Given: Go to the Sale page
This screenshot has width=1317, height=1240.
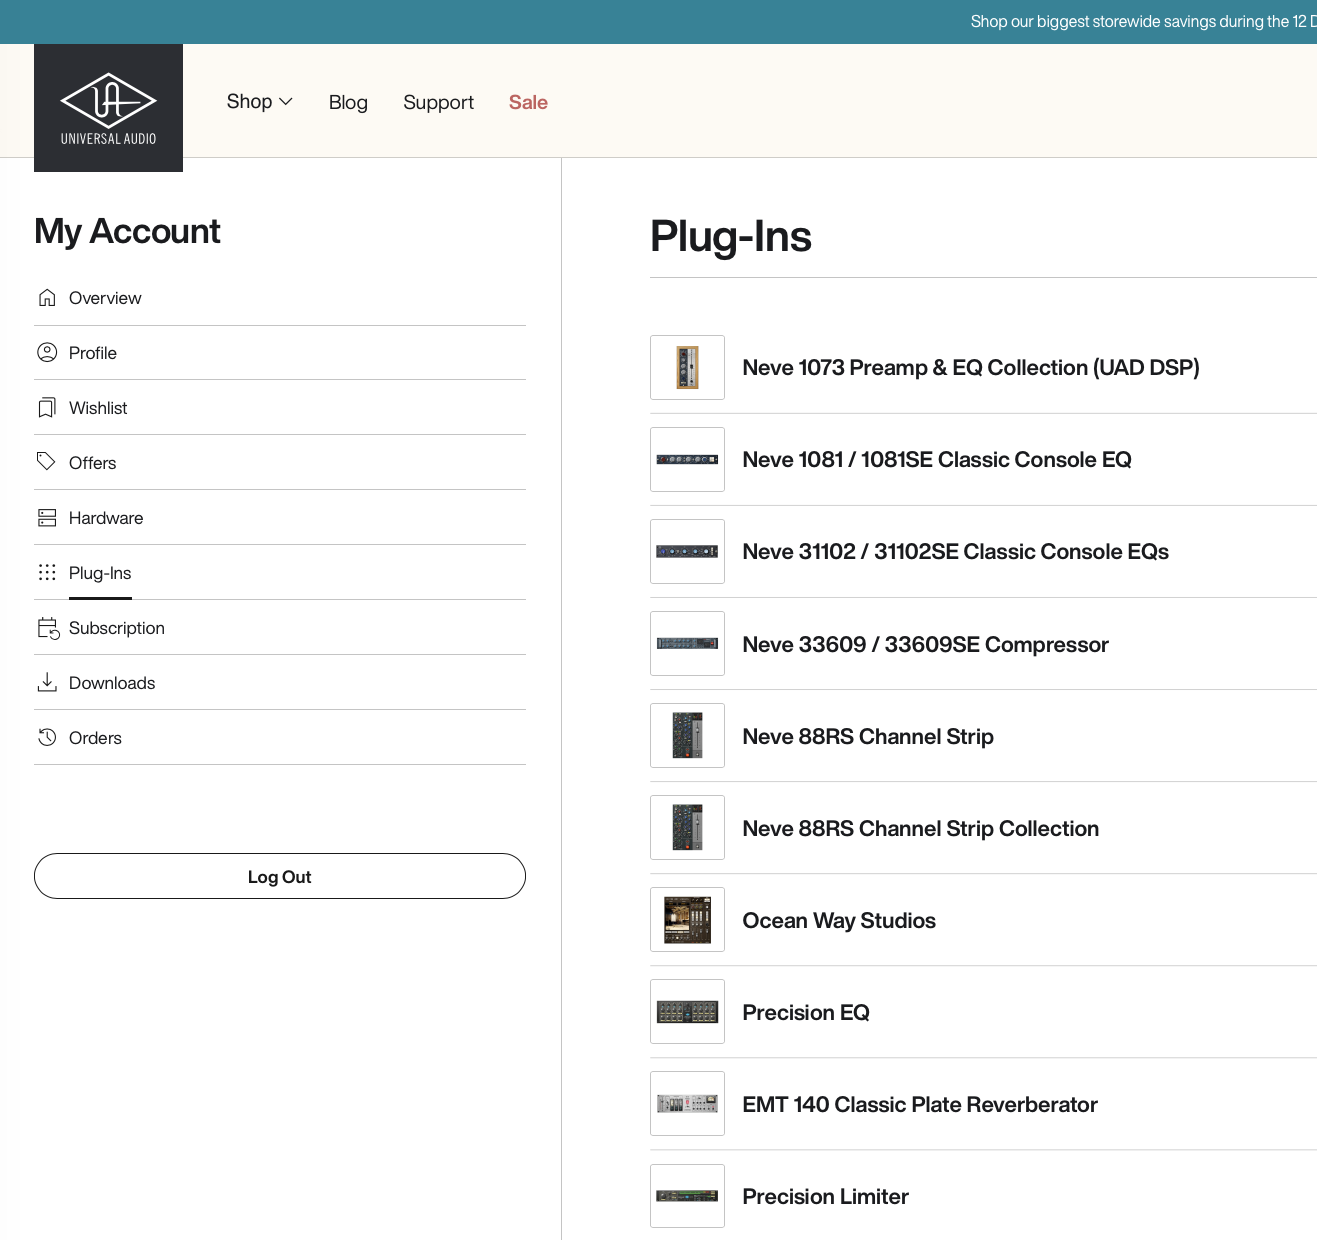Looking at the screenshot, I should [x=528, y=102].
